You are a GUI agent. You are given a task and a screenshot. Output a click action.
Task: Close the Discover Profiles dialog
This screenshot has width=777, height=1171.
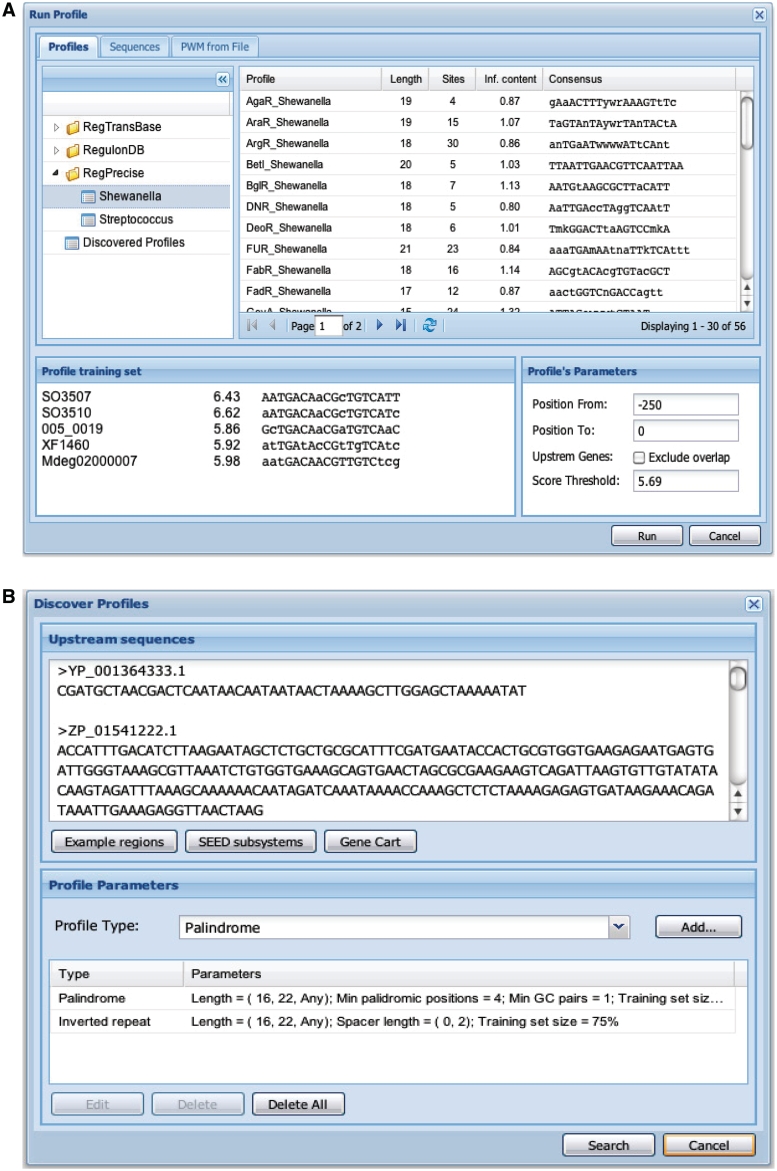pos(754,603)
